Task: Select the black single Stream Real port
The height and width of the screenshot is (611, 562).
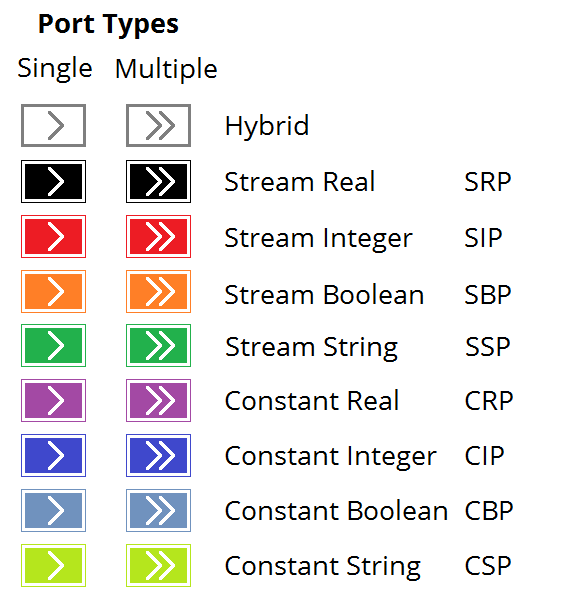Action: tap(53, 181)
